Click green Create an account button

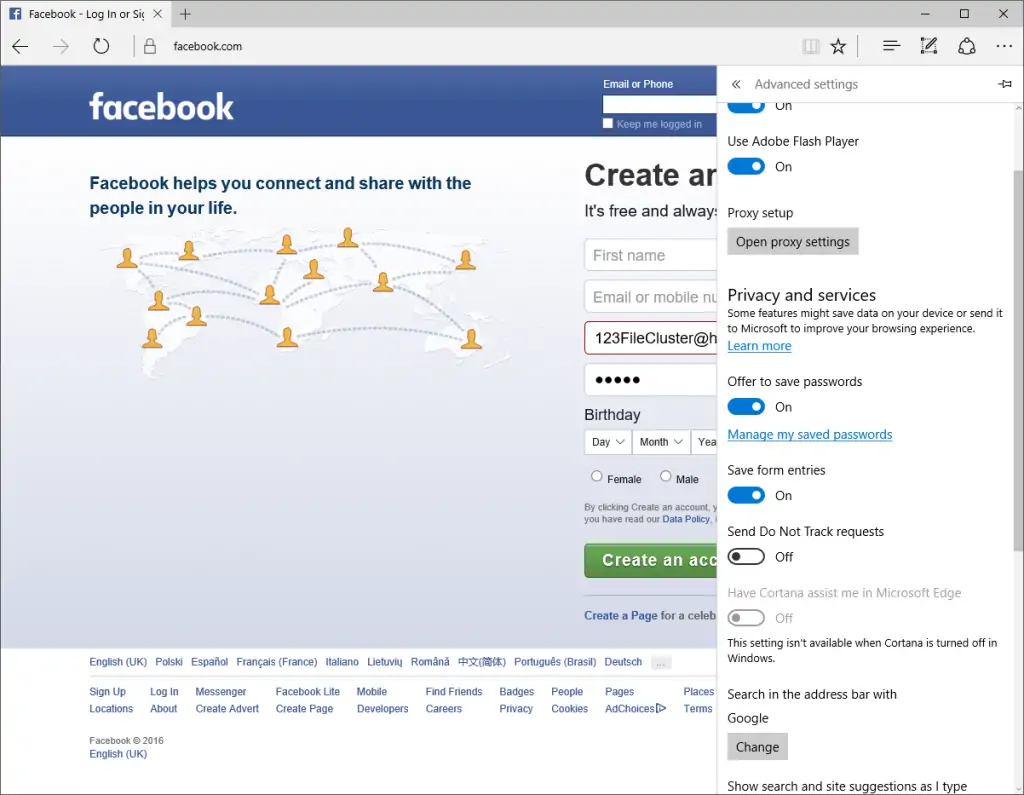[650, 560]
